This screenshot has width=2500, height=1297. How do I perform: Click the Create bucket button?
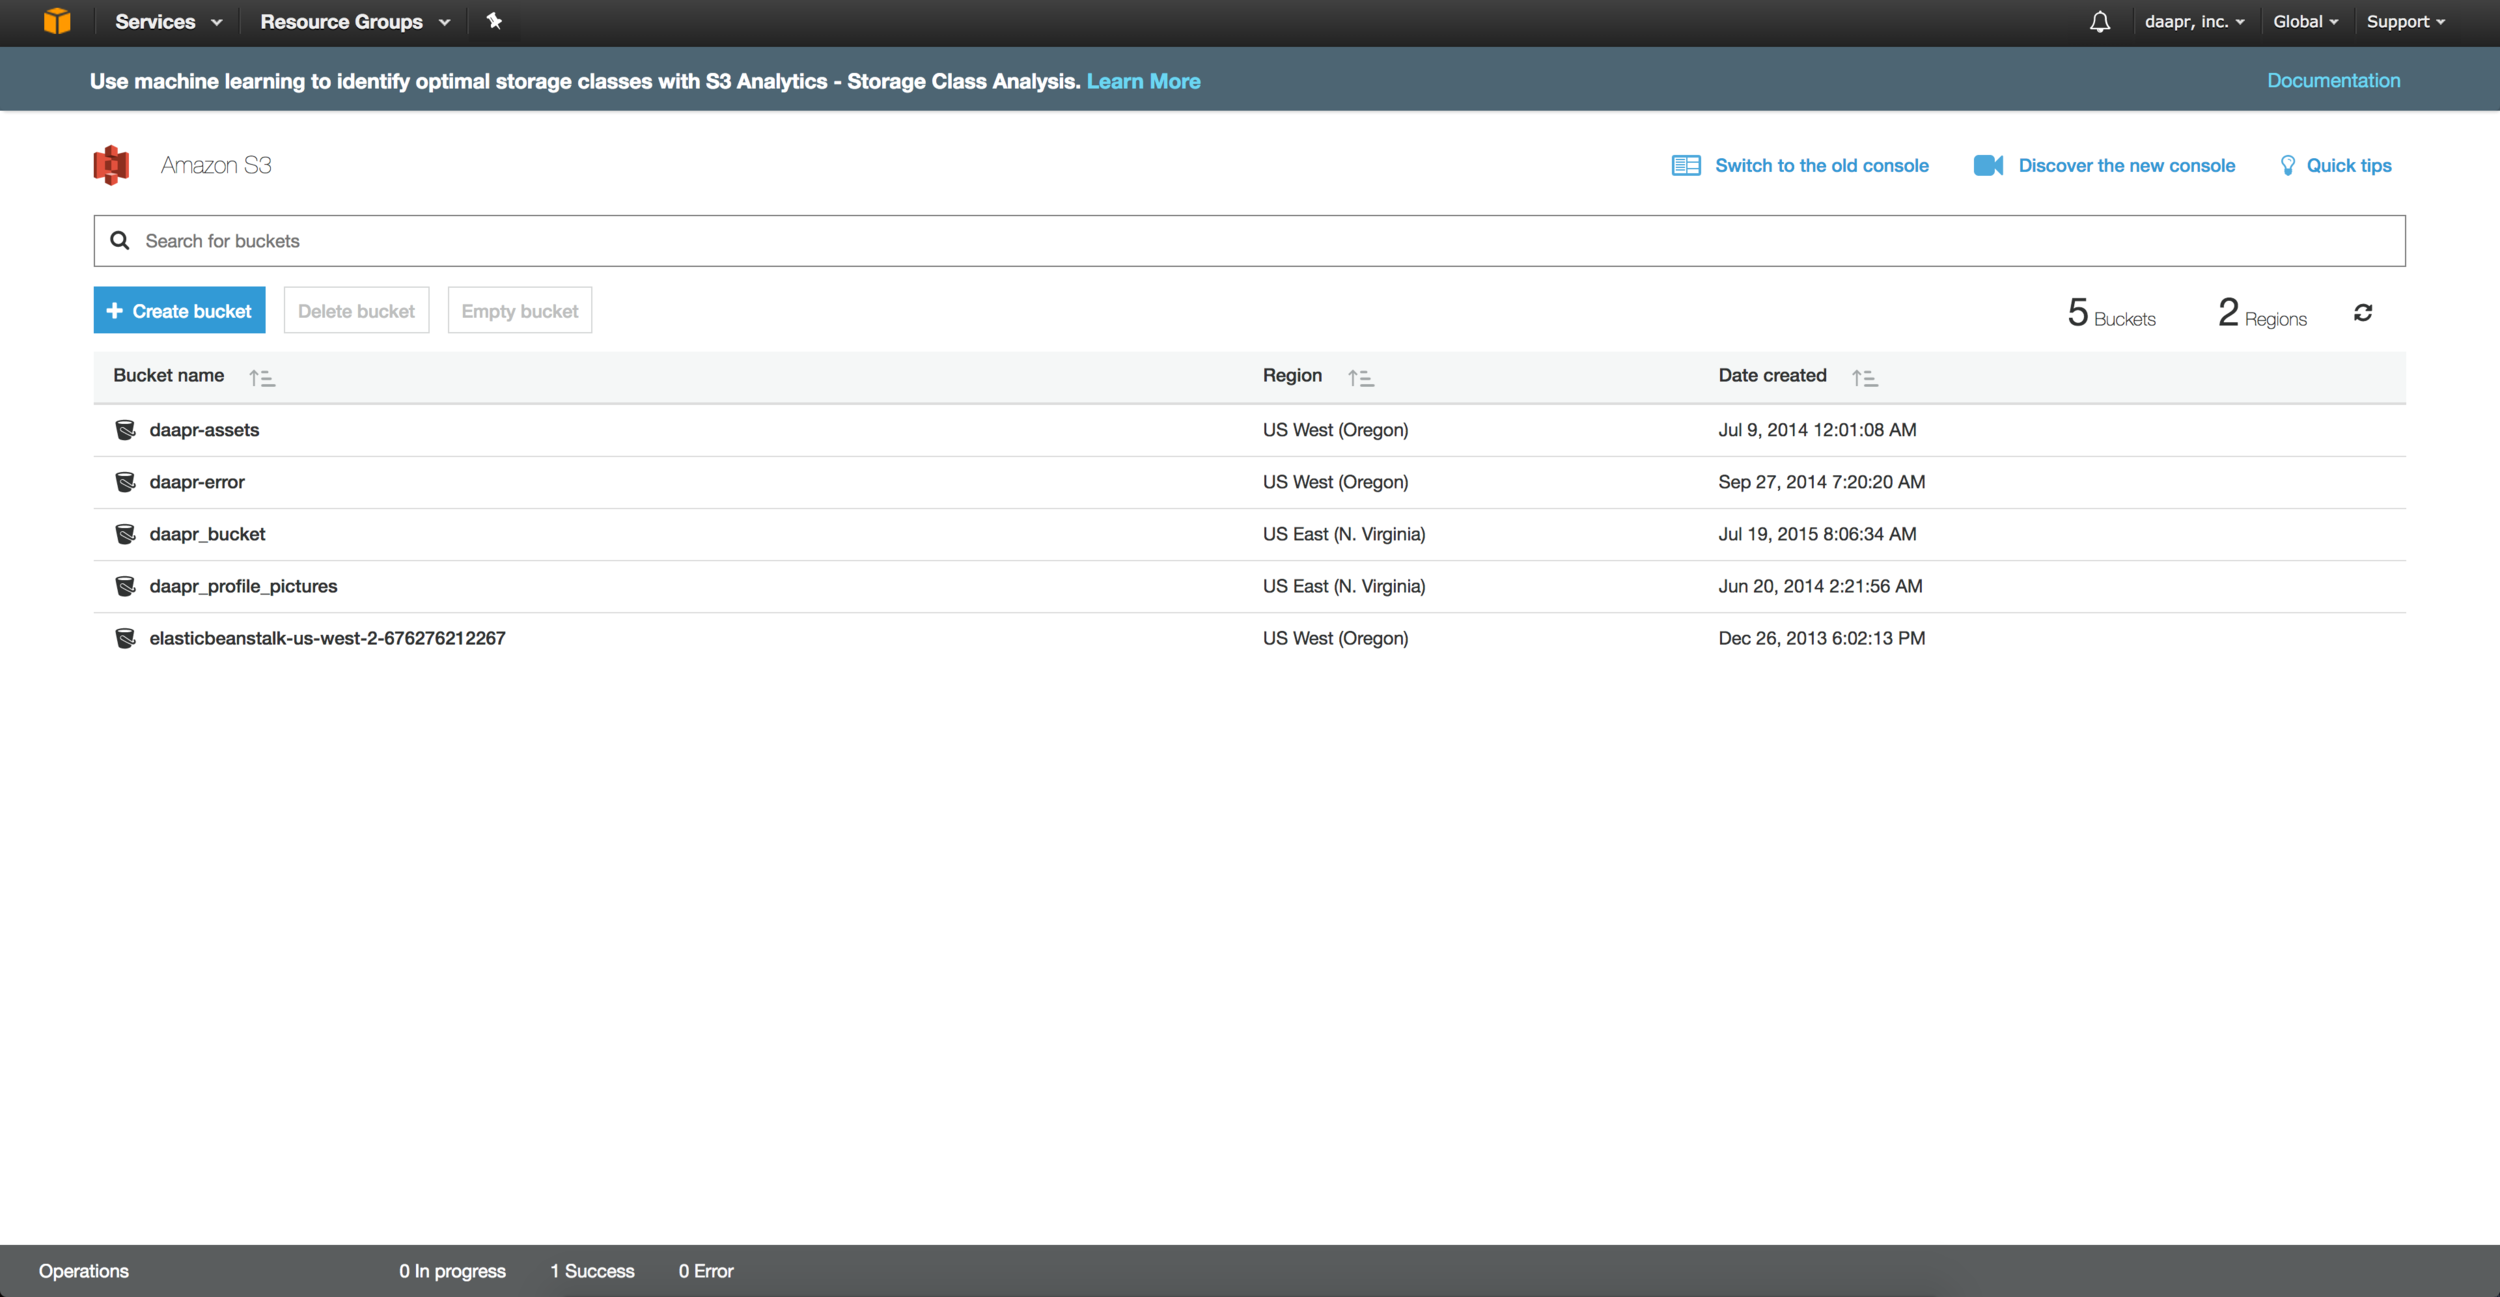(180, 310)
